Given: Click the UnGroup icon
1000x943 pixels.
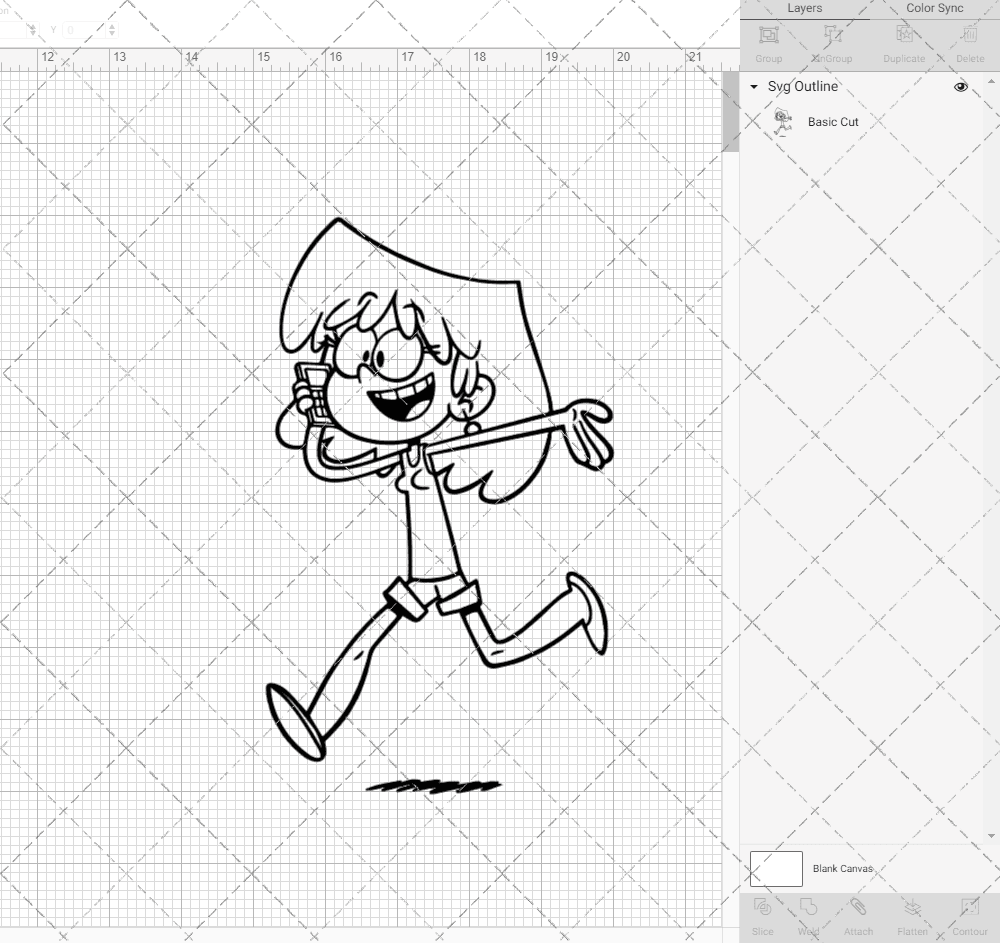Looking at the screenshot, I should coord(832,36).
